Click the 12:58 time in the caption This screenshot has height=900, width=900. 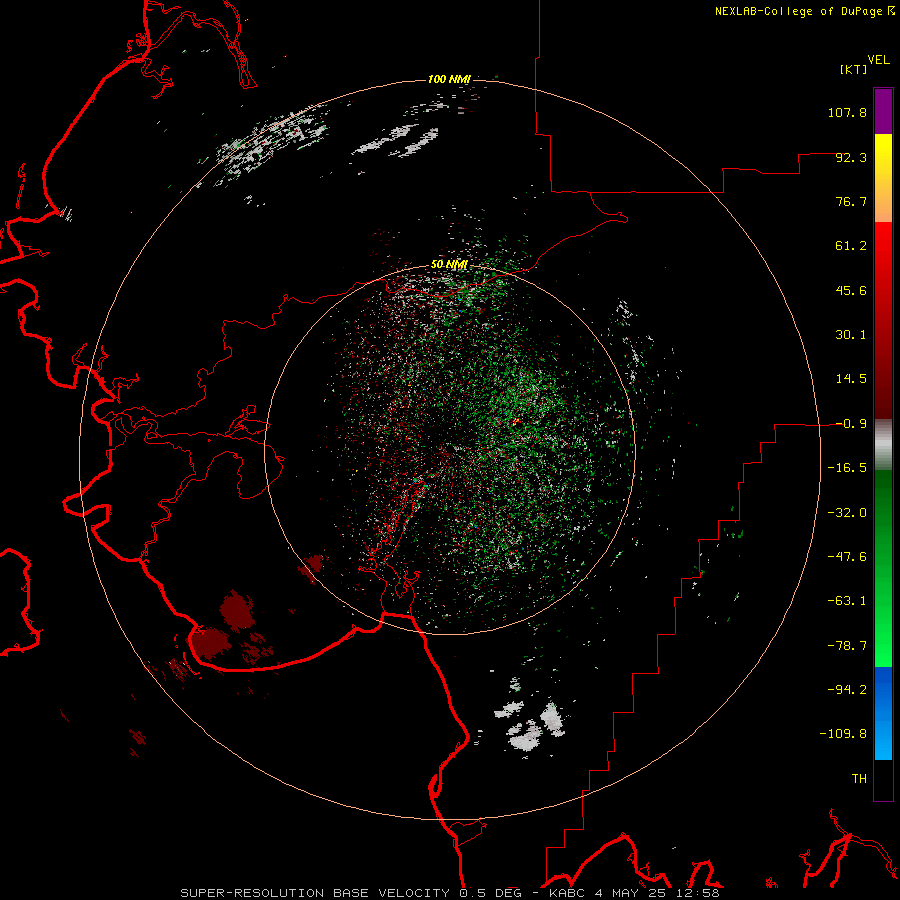point(699,893)
